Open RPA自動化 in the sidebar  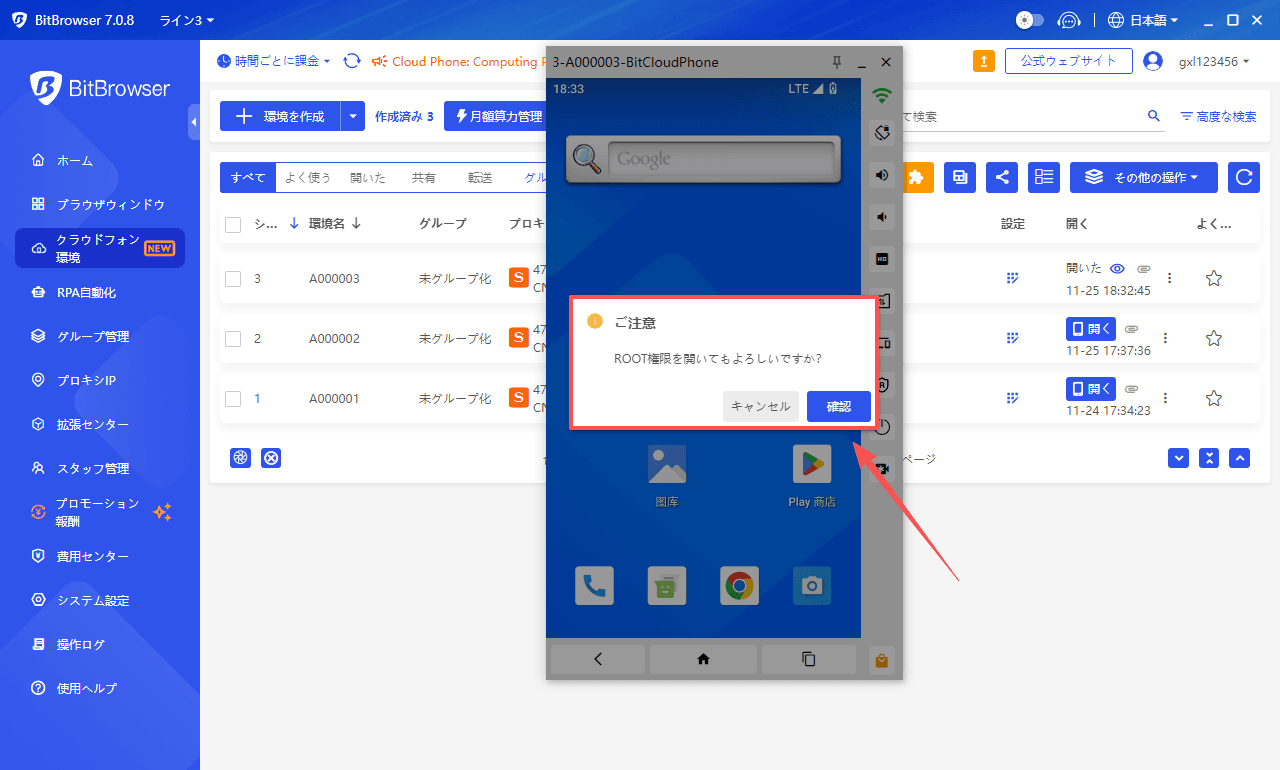click(x=87, y=293)
